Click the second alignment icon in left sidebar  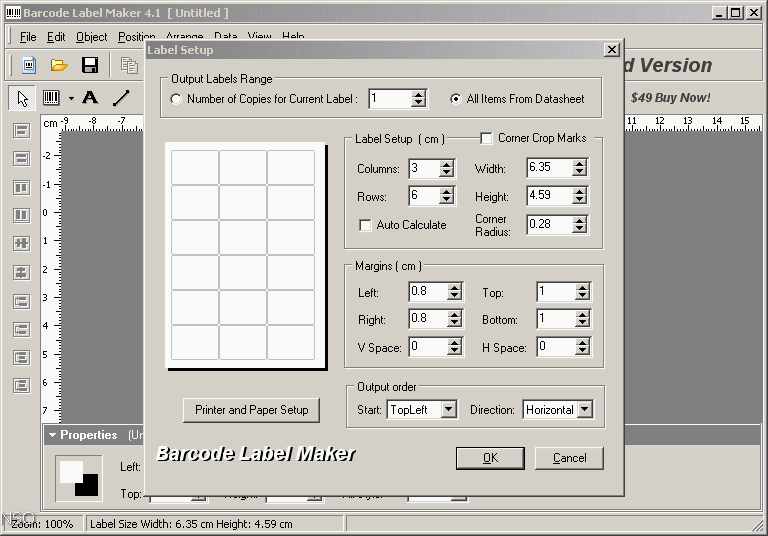(x=21, y=159)
